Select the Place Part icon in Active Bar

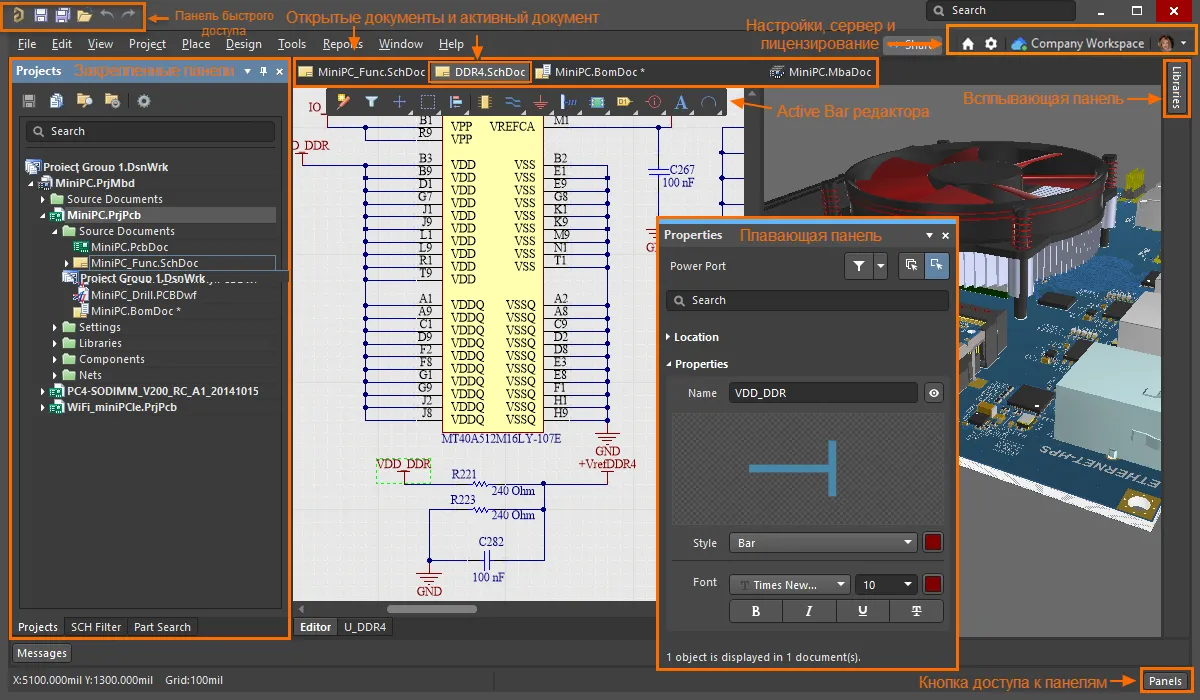pyautogui.click(x=485, y=102)
